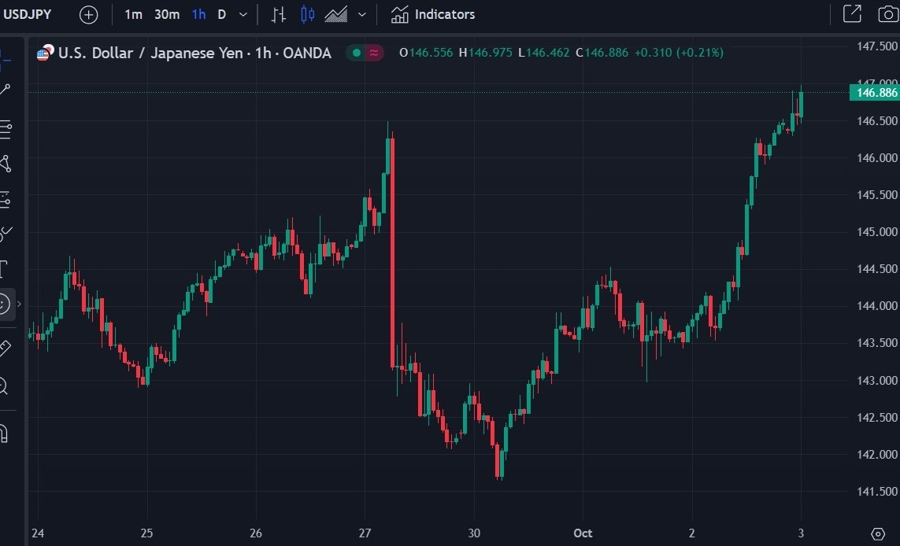Select the area chart style icon
This screenshot has width=900, height=546.
click(336, 14)
